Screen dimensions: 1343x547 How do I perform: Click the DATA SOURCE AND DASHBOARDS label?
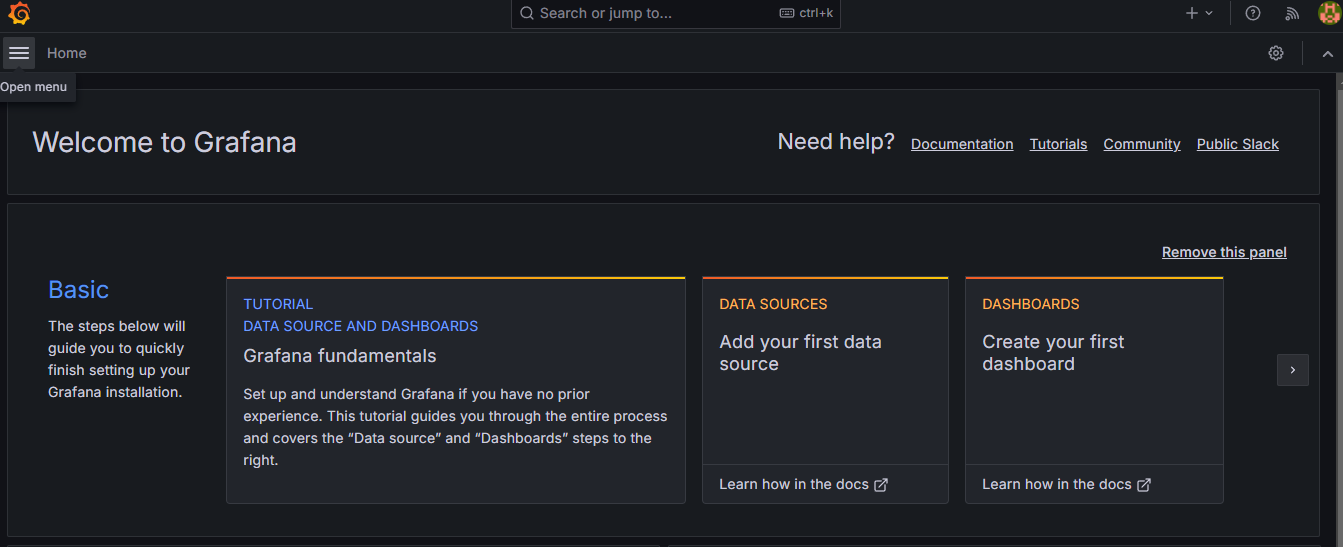click(x=361, y=326)
